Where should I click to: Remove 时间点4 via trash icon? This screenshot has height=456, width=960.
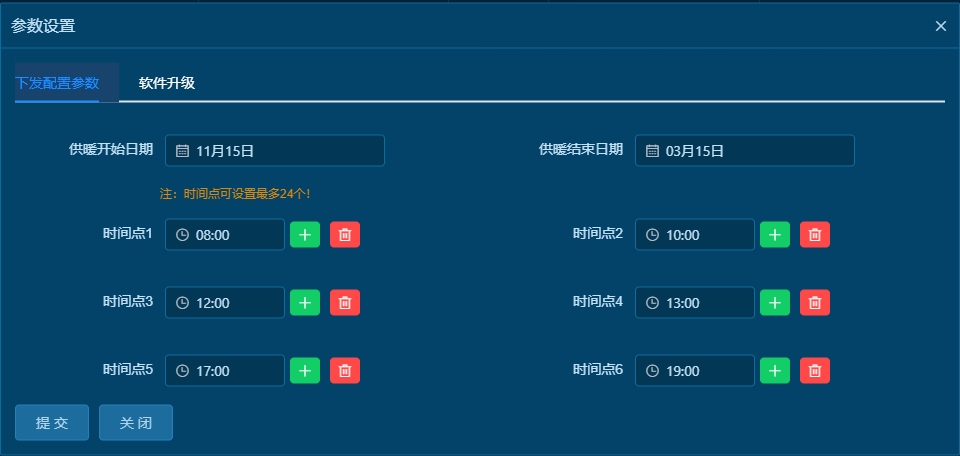click(815, 303)
